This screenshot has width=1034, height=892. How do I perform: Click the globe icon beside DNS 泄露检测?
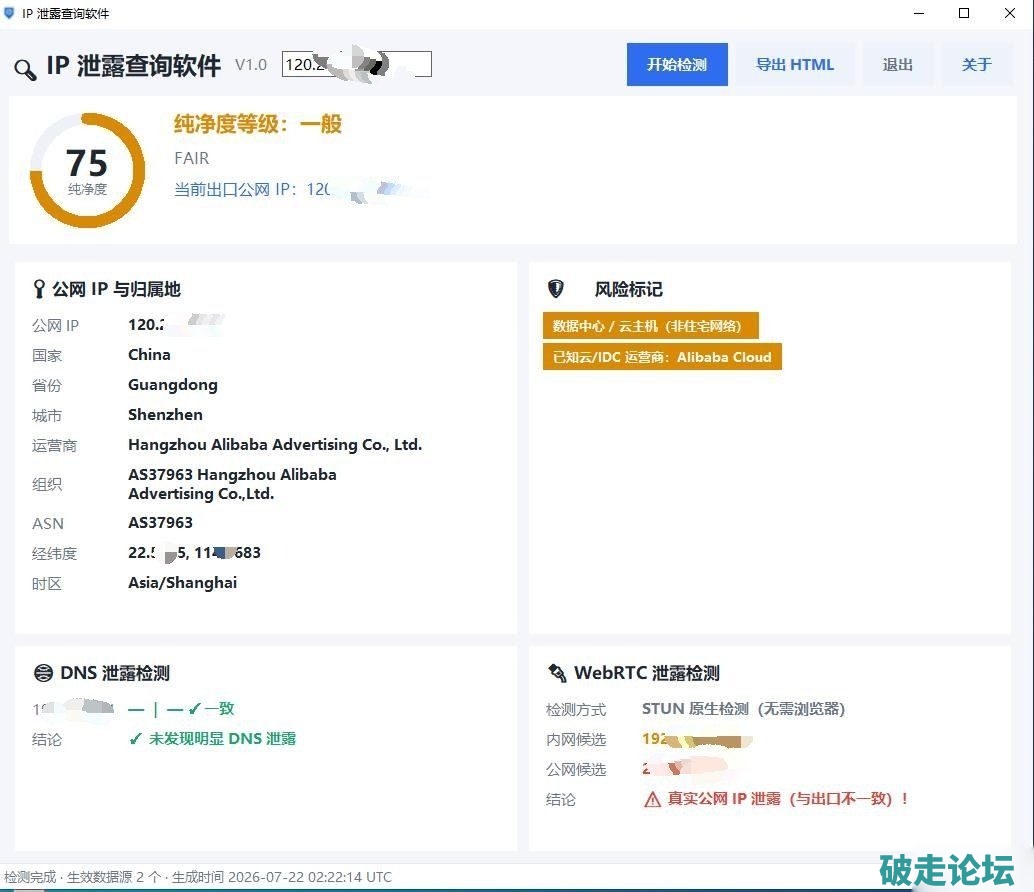click(x=43, y=673)
